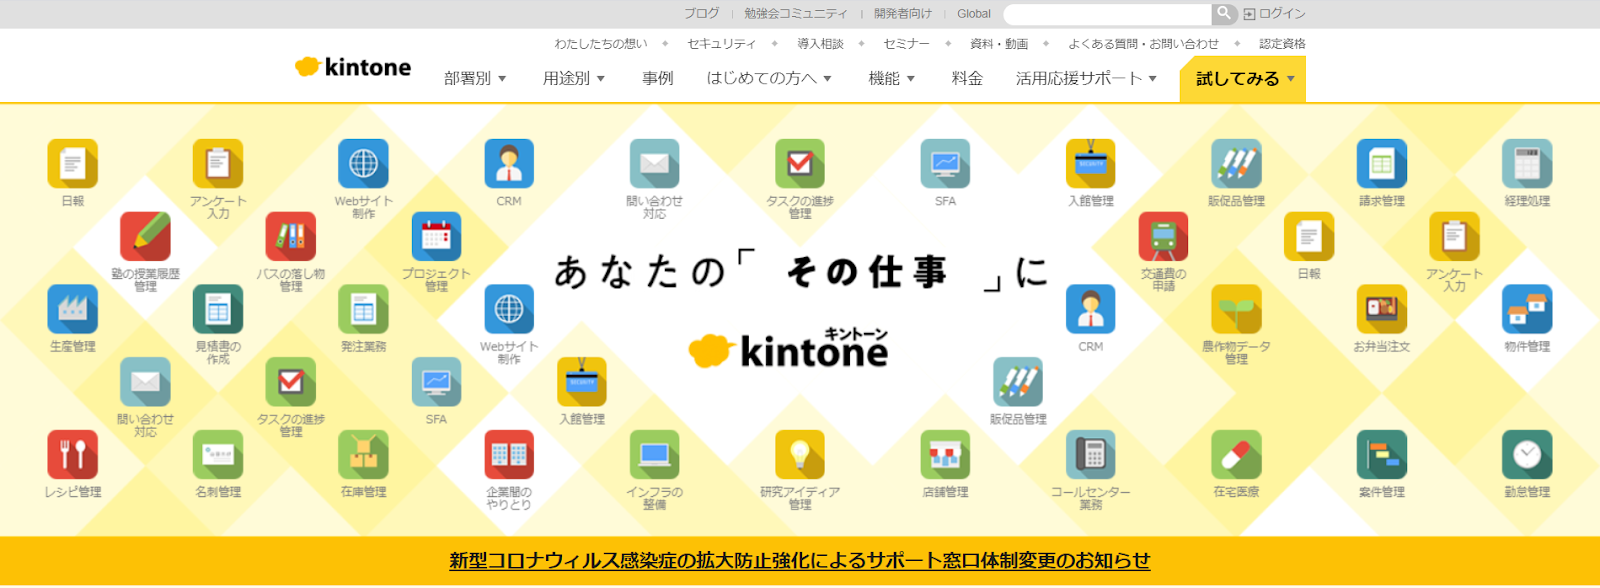
Task: Click the 請求管理 spreadsheet icon
Action: [1382, 164]
